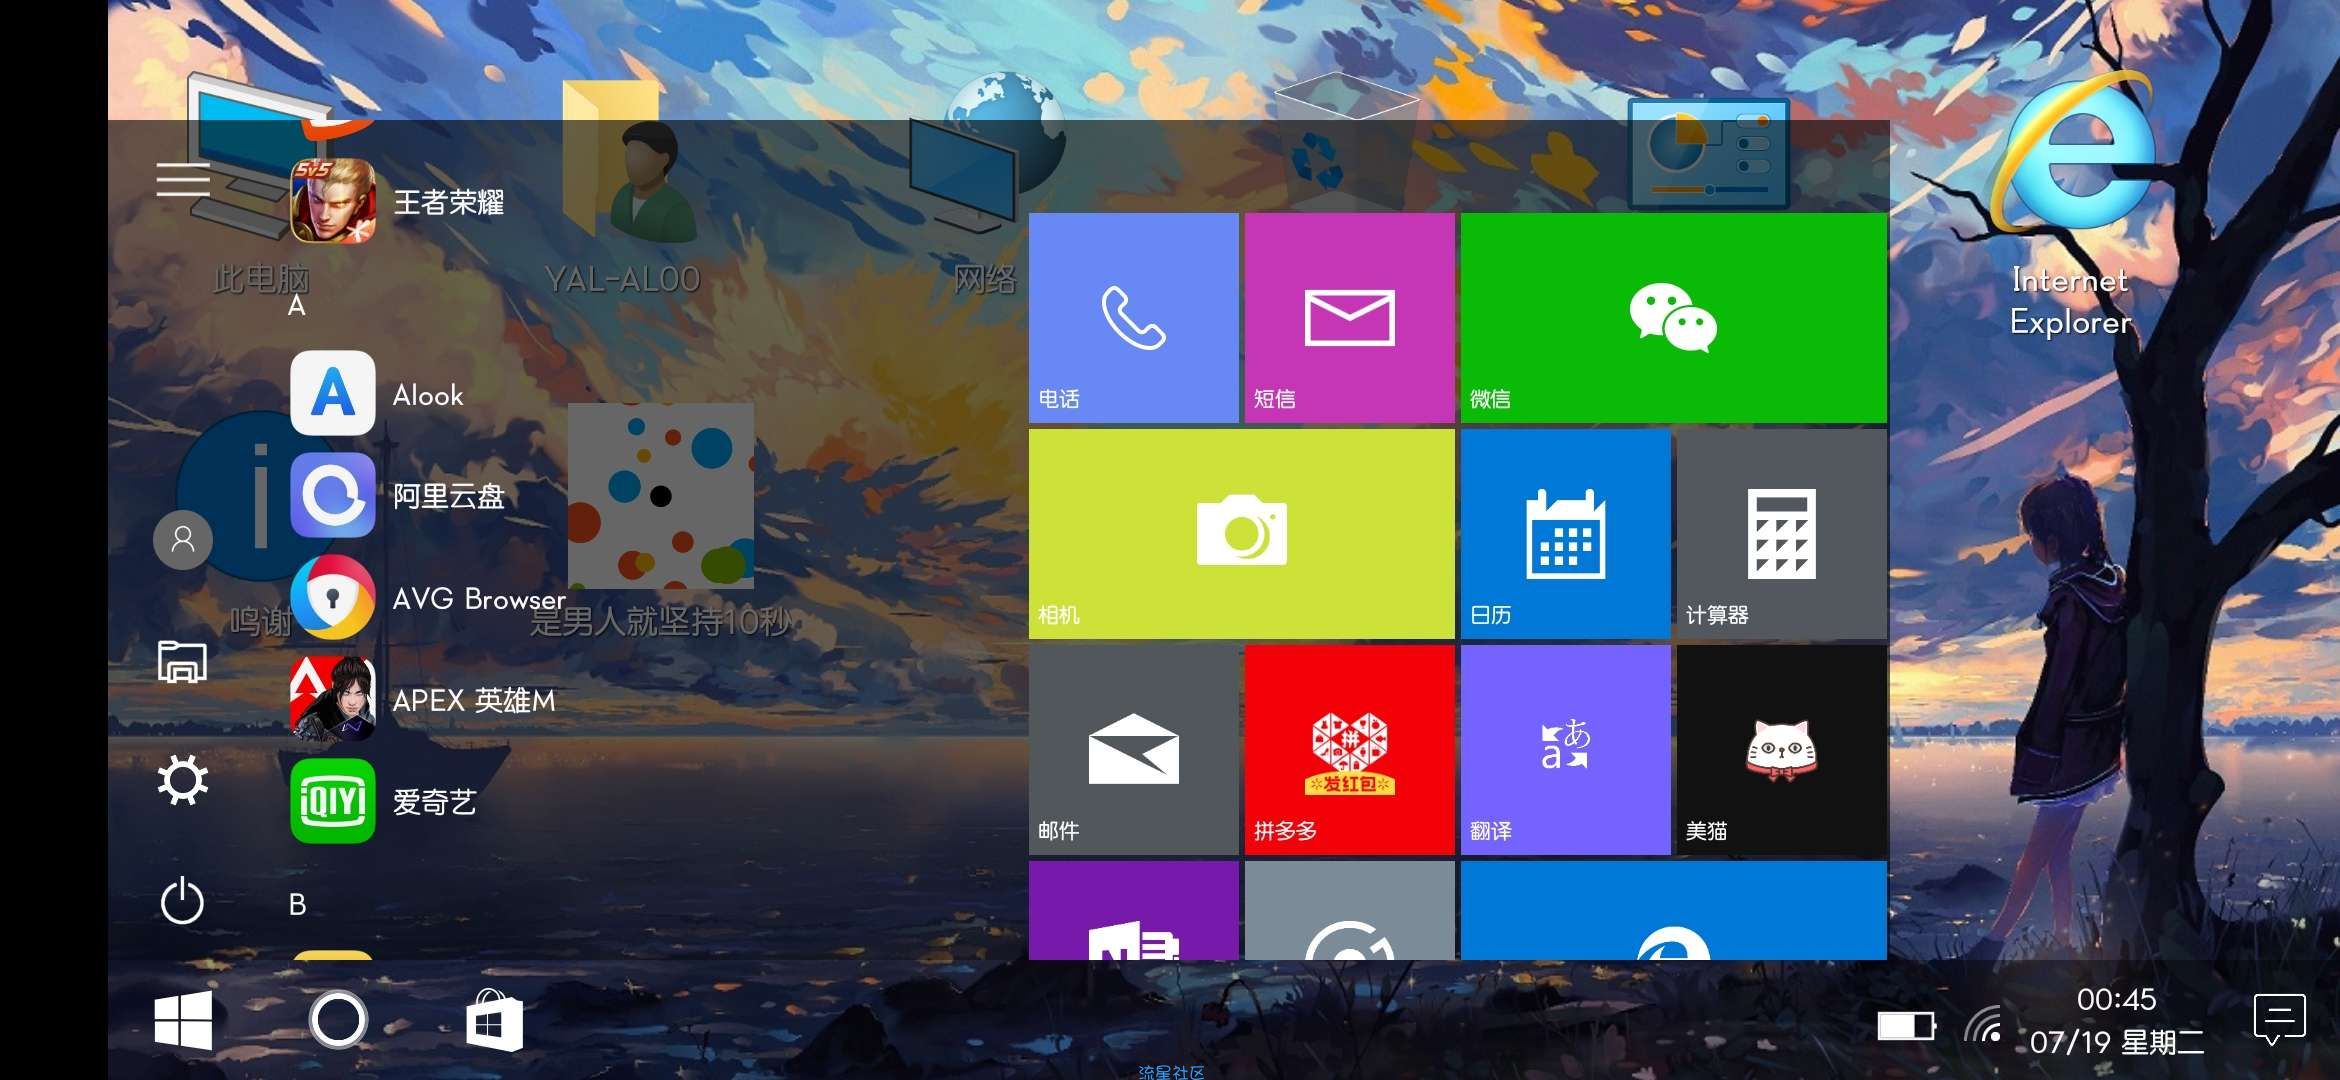This screenshot has height=1080, width=2340.
Task: Open the 邮件 mail tile
Action: [x=1134, y=750]
